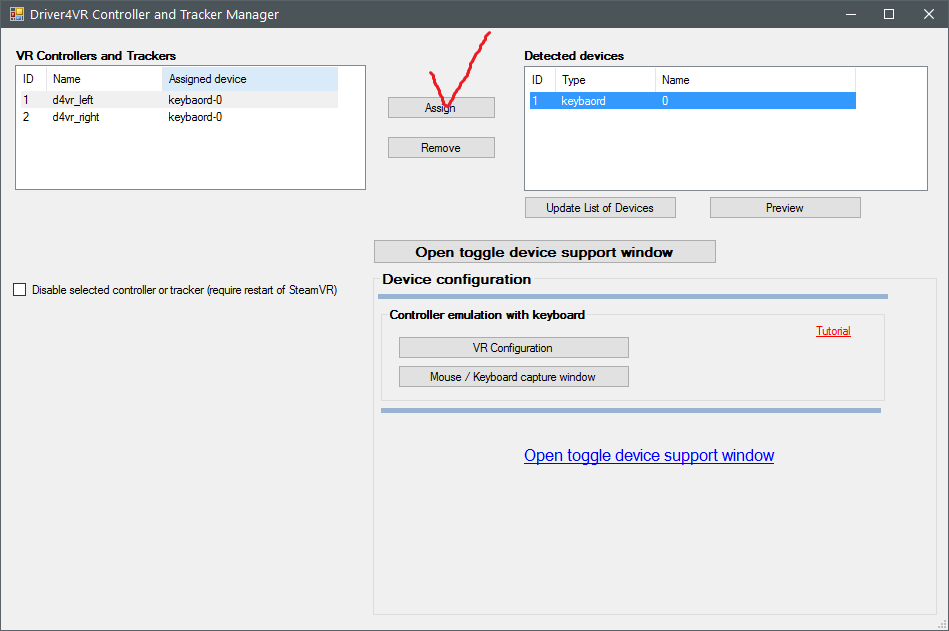The width and height of the screenshot is (949, 631).
Task: Click bold Open toggle device support window button
Action: coord(545,252)
